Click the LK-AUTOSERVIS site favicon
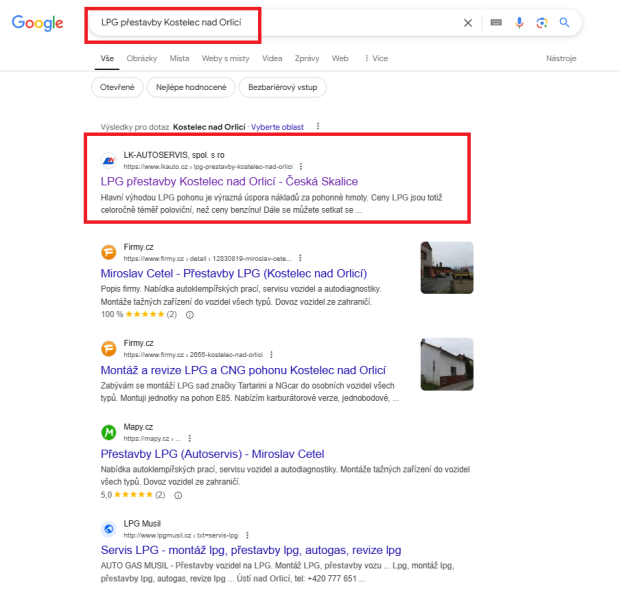Screen dimensions: 619x600 pyautogui.click(x=109, y=161)
